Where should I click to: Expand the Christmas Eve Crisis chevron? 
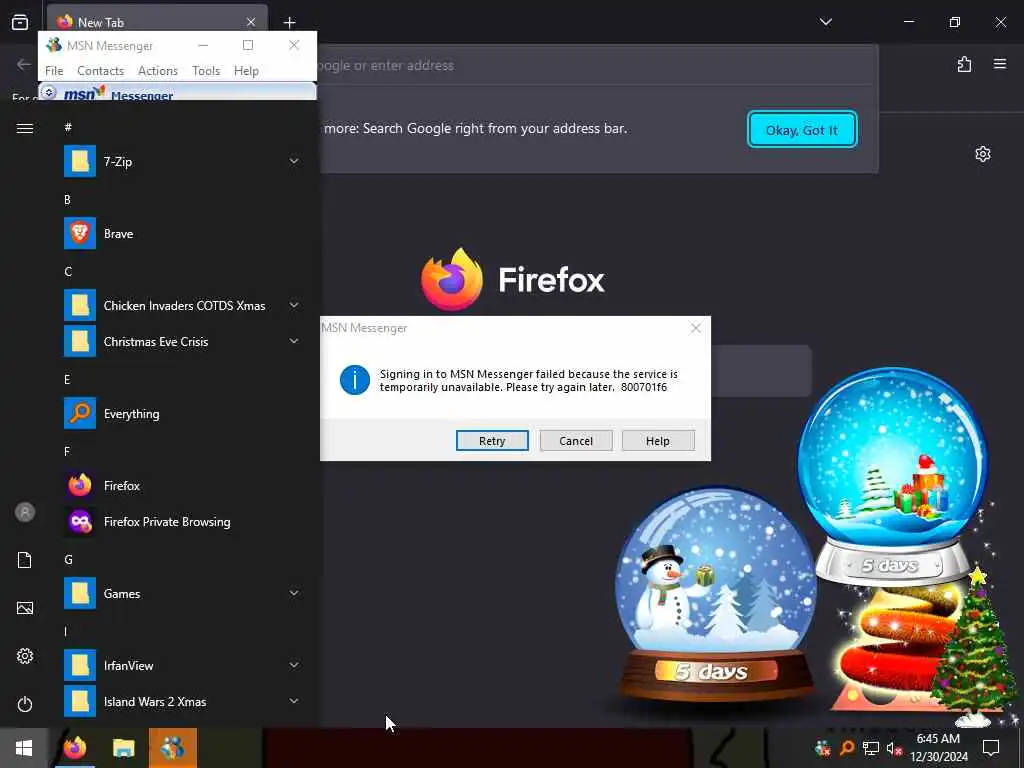(x=294, y=341)
